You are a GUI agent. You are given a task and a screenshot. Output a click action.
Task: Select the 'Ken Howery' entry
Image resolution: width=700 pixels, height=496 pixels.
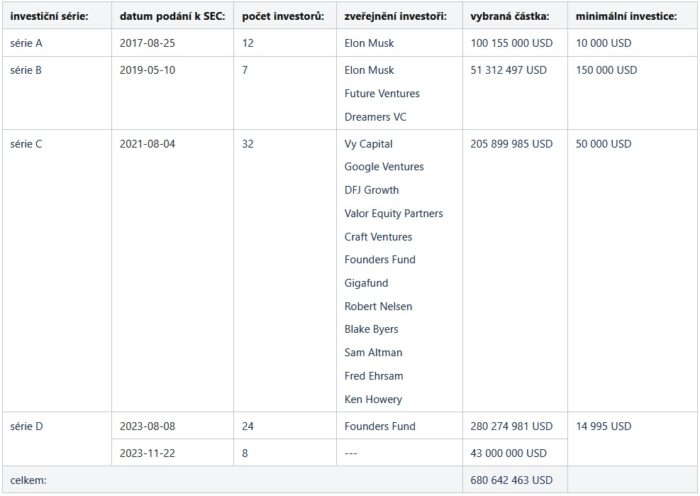coord(373,400)
